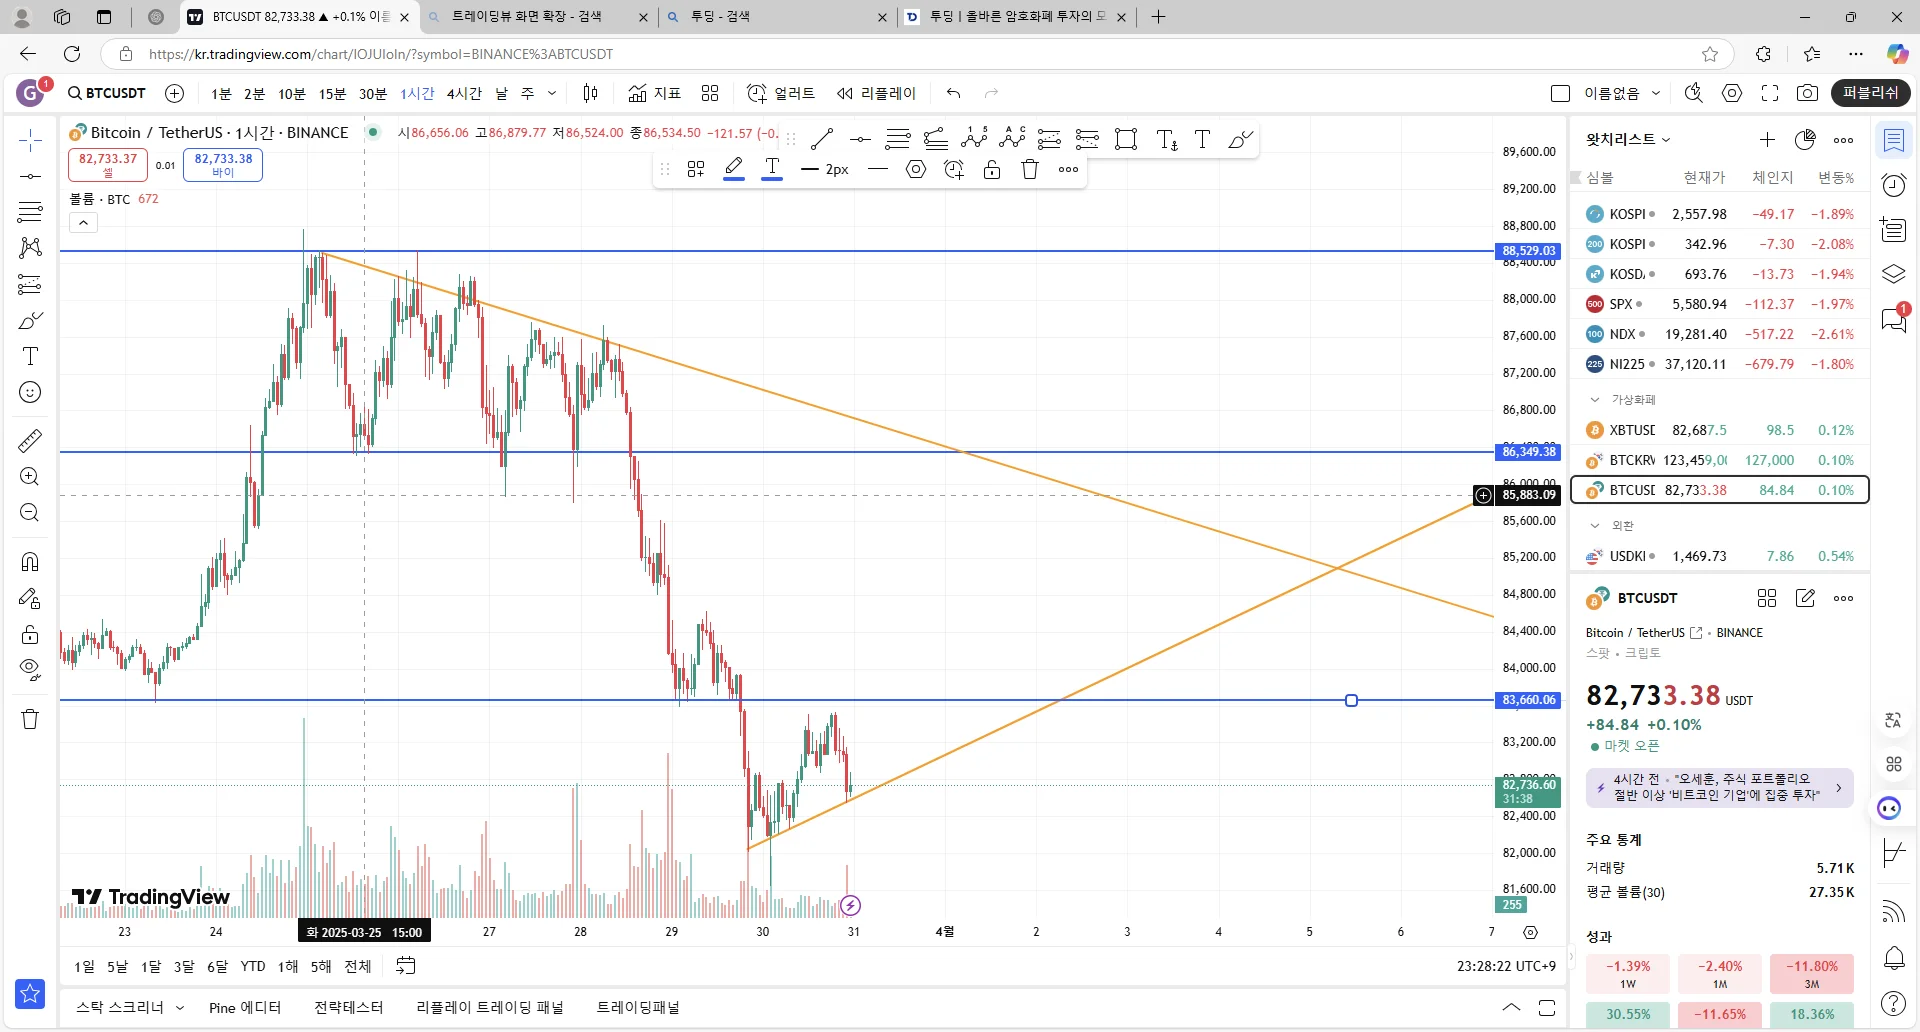1920x1032 pixels.
Task: Click the line color pencil icon
Action: point(734,169)
